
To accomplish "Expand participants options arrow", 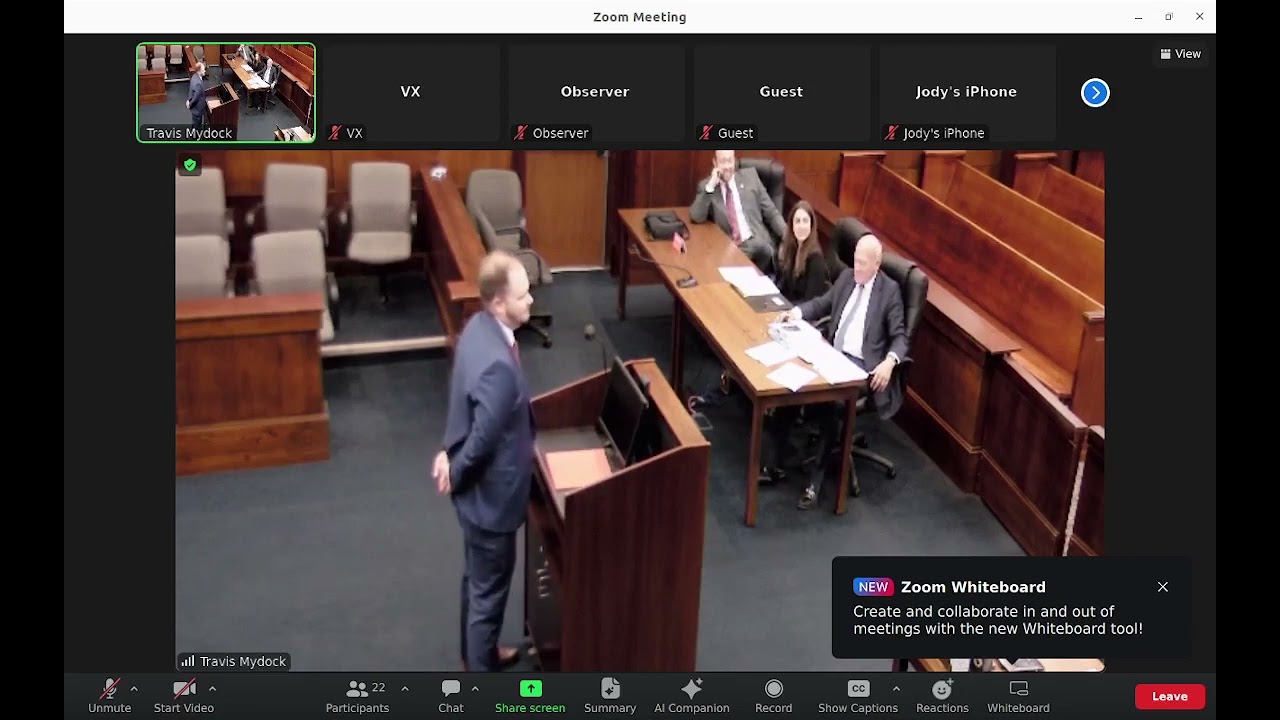I will point(404,689).
